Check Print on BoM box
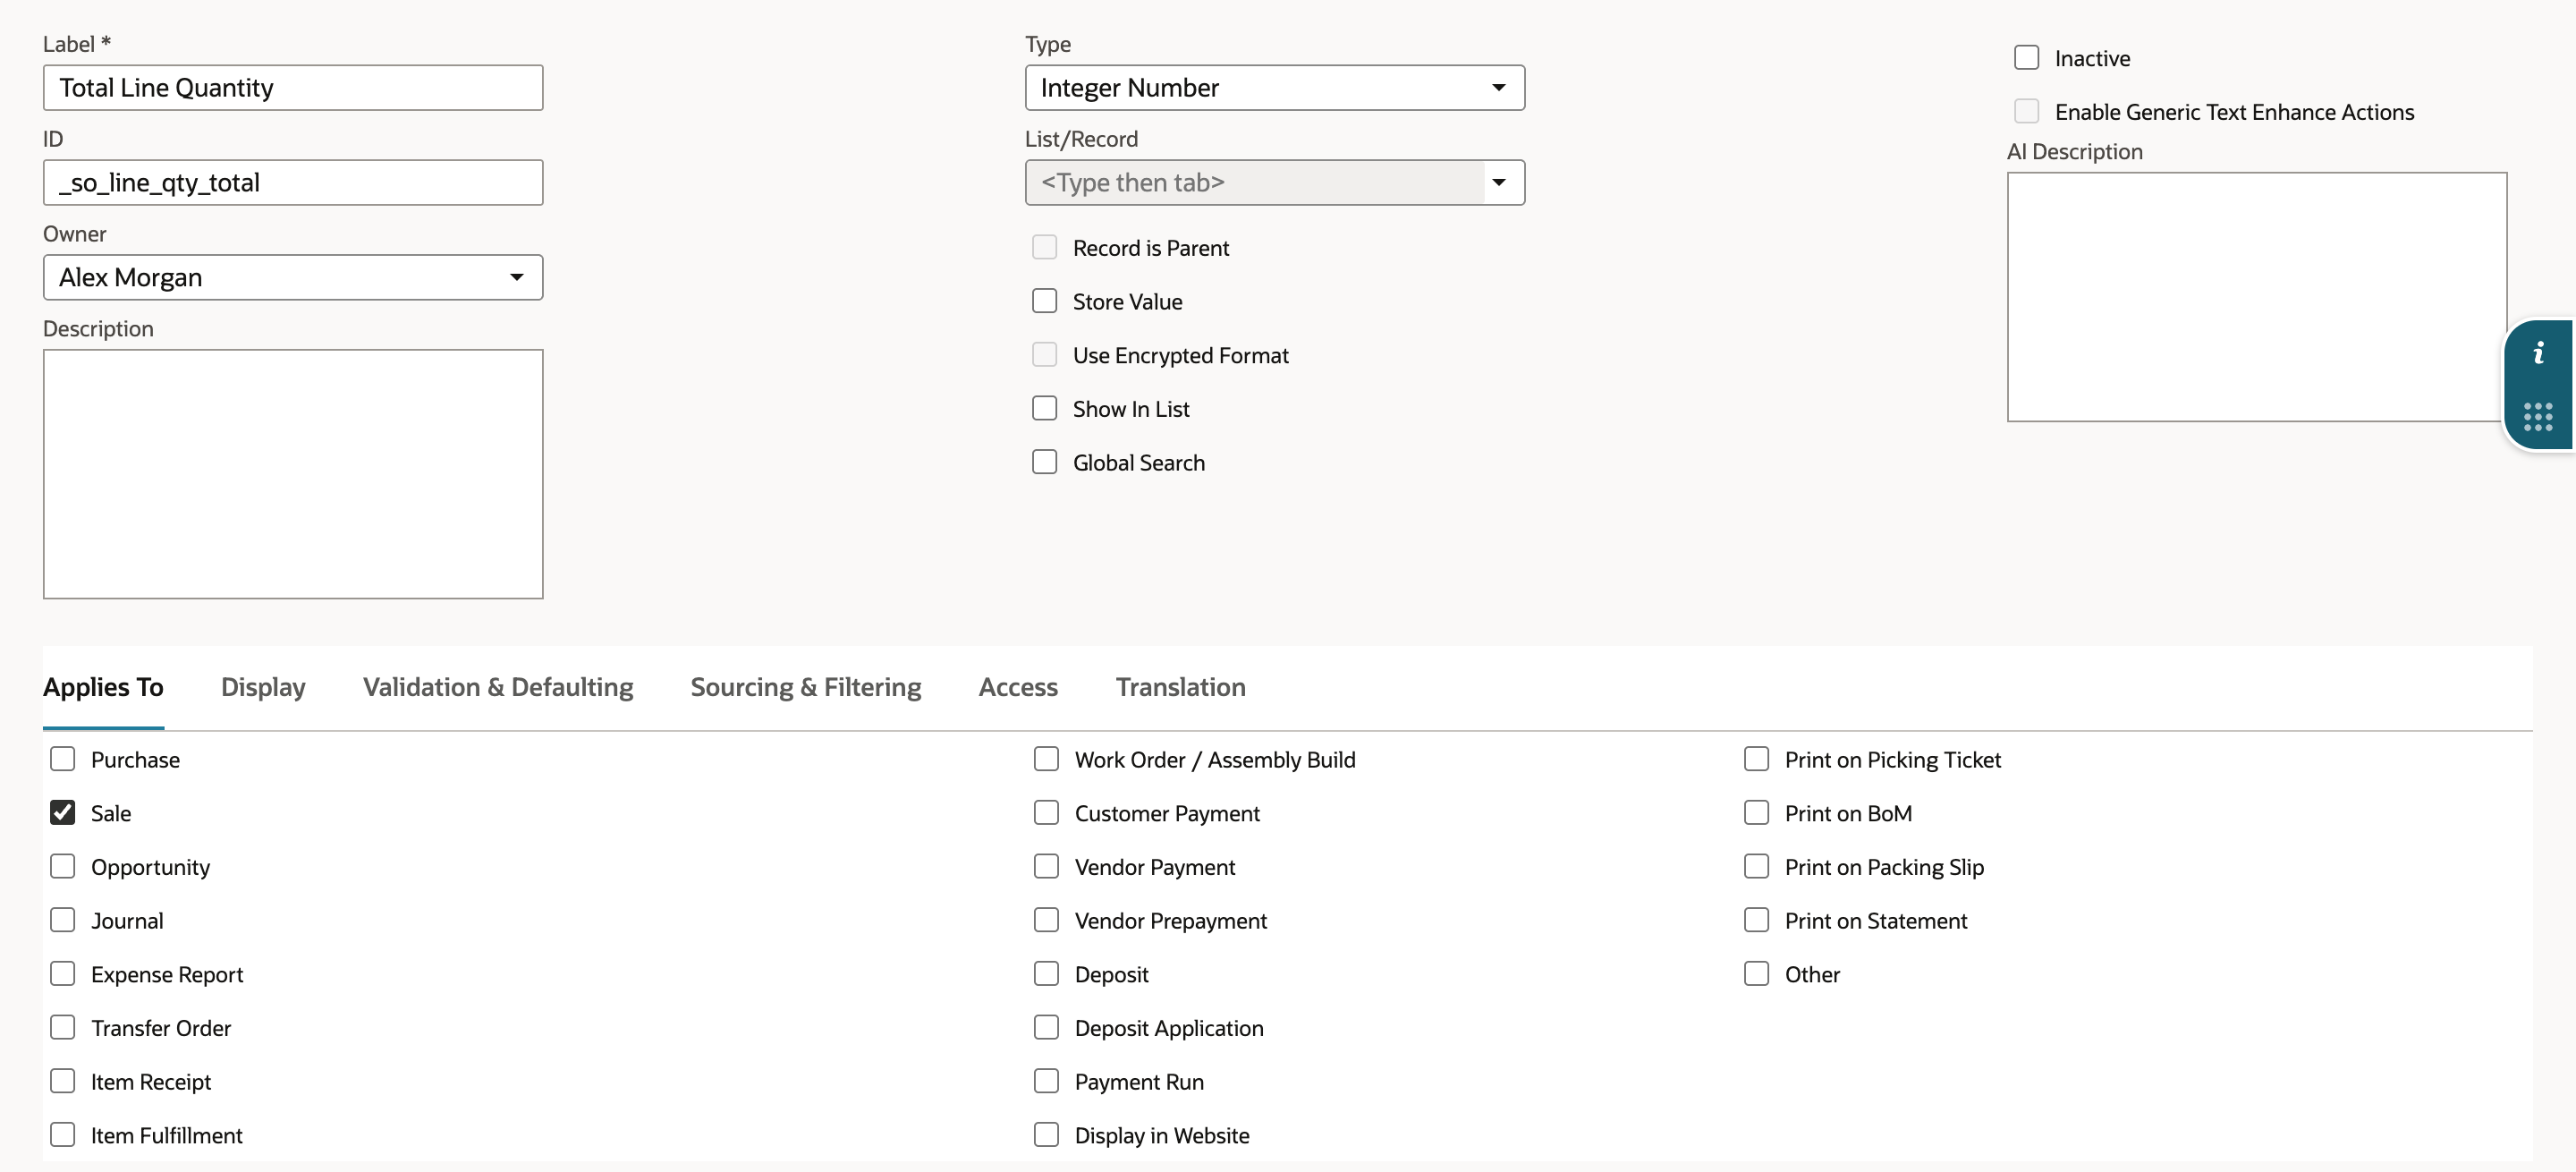This screenshot has width=2576, height=1172. 1756,813
